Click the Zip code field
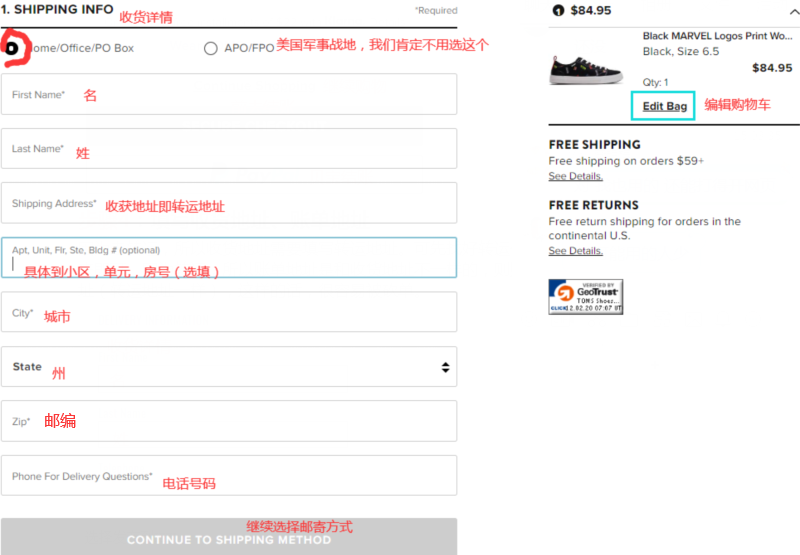The height and width of the screenshot is (555, 800). coord(229,421)
